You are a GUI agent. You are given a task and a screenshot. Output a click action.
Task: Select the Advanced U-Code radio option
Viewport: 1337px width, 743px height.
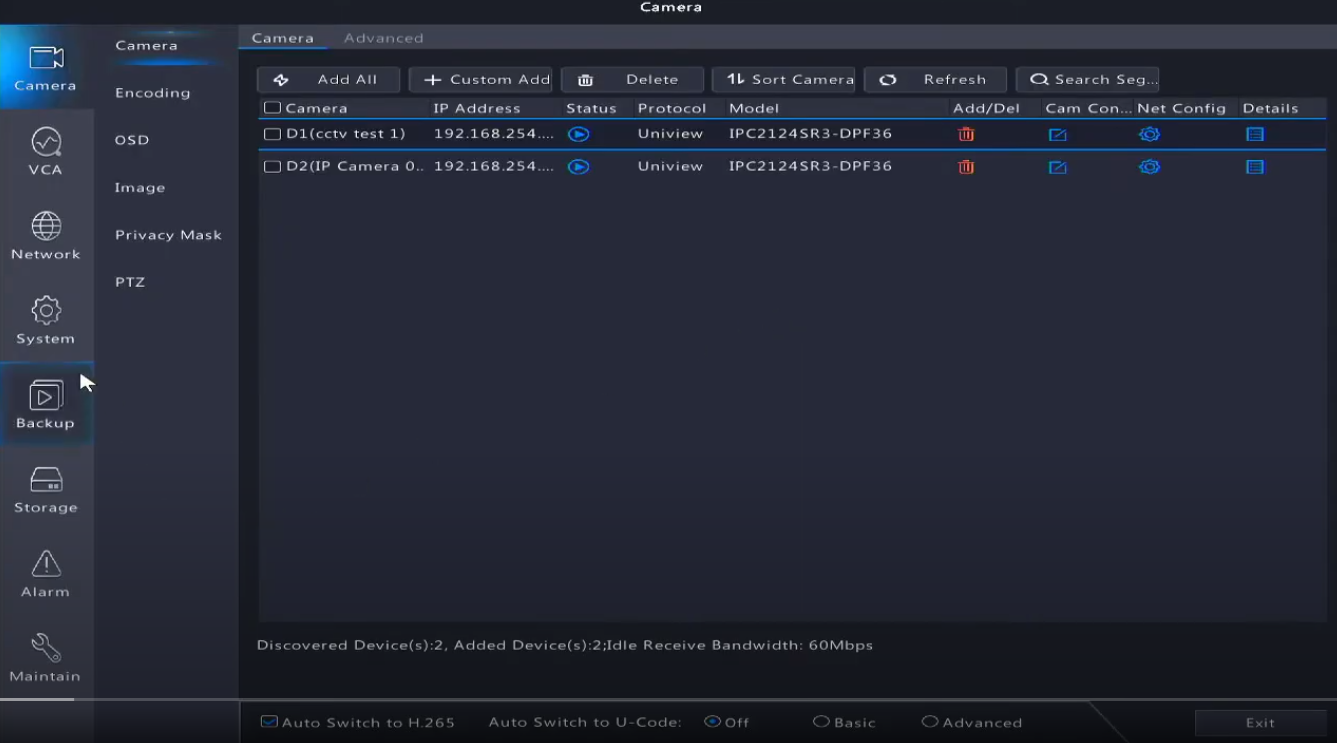930,722
